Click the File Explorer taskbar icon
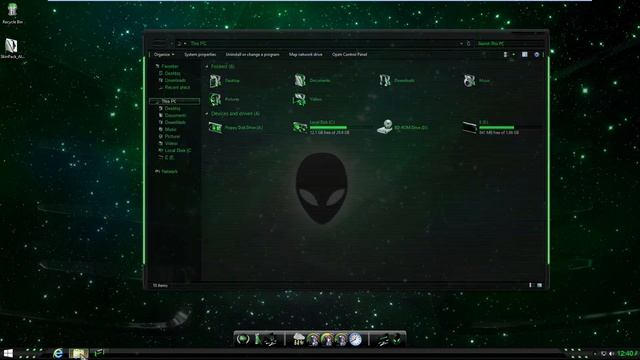The height and width of the screenshot is (360, 640). coord(79,353)
